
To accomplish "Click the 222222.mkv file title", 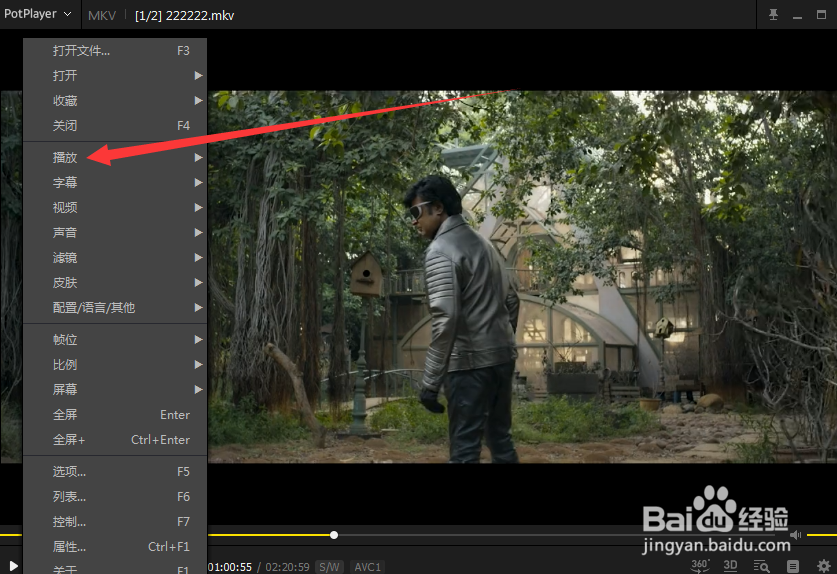I will 185,15.
